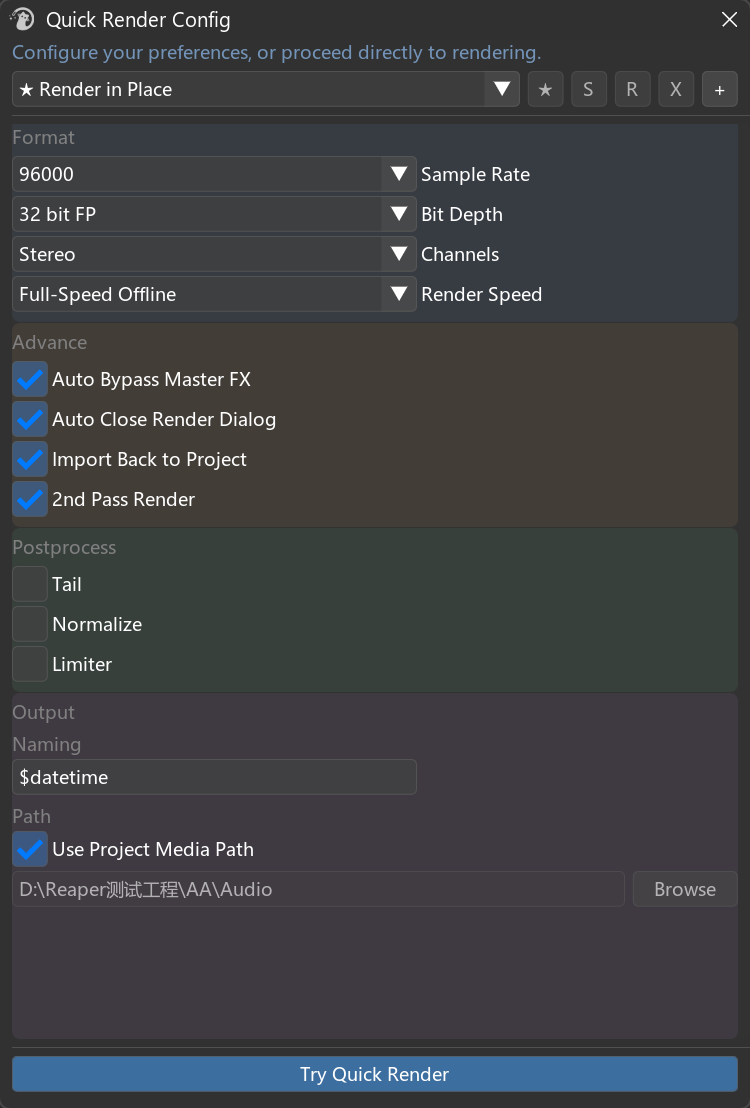Close the Quick Render Config window
750x1108 pixels.
pyautogui.click(x=730, y=19)
